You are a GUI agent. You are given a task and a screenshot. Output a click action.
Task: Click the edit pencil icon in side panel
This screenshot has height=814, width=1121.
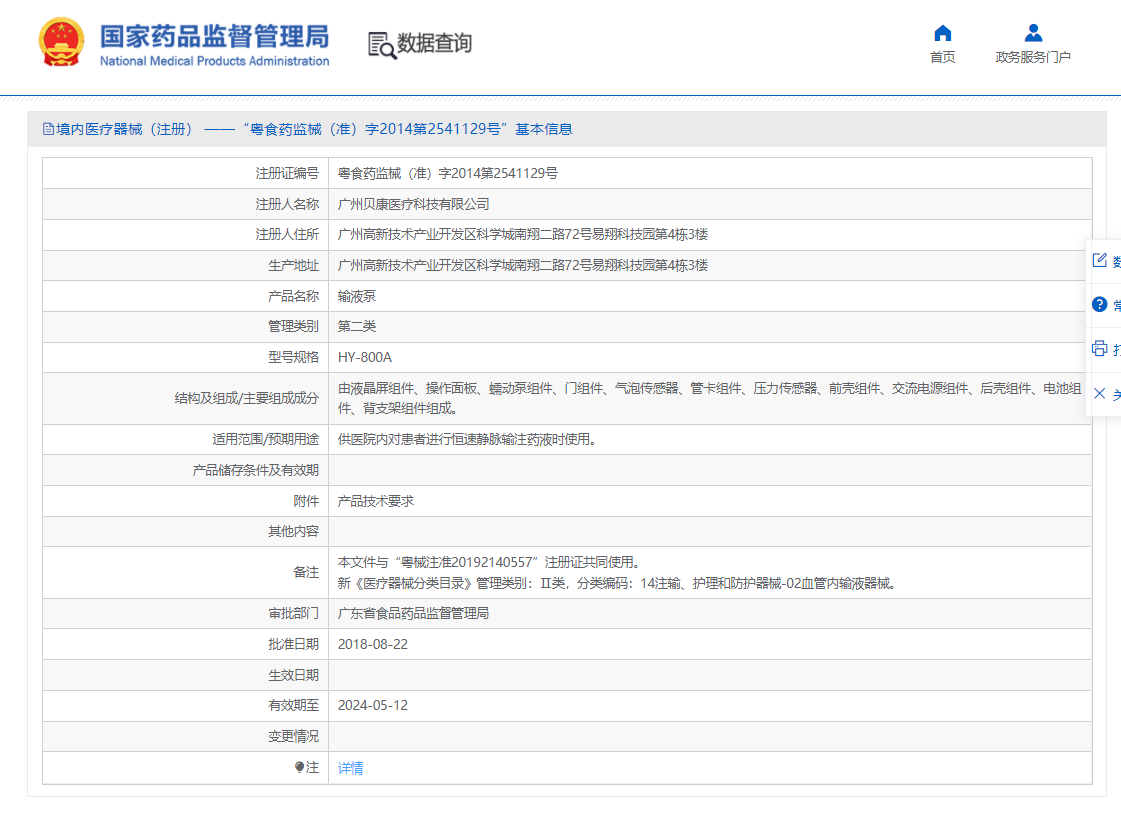[1100, 260]
